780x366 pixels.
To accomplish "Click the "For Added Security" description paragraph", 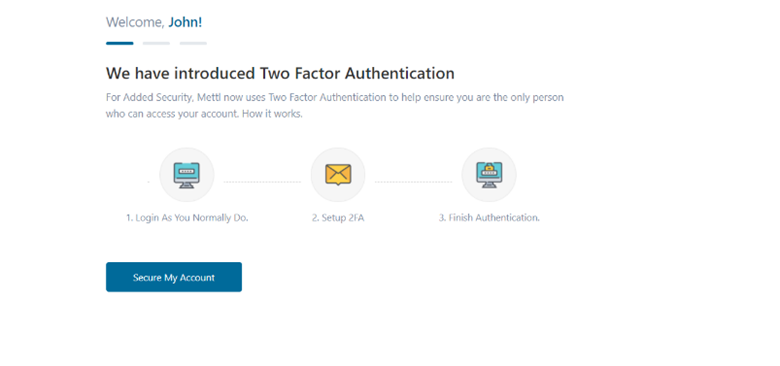I will (x=335, y=105).
